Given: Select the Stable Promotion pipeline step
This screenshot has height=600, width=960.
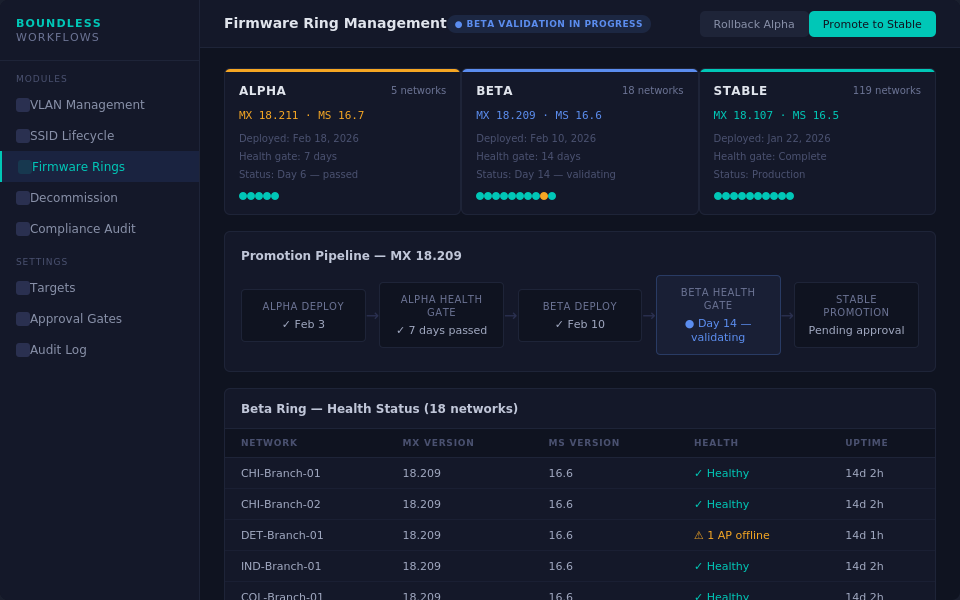Looking at the screenshot, I should coord(856,315).
